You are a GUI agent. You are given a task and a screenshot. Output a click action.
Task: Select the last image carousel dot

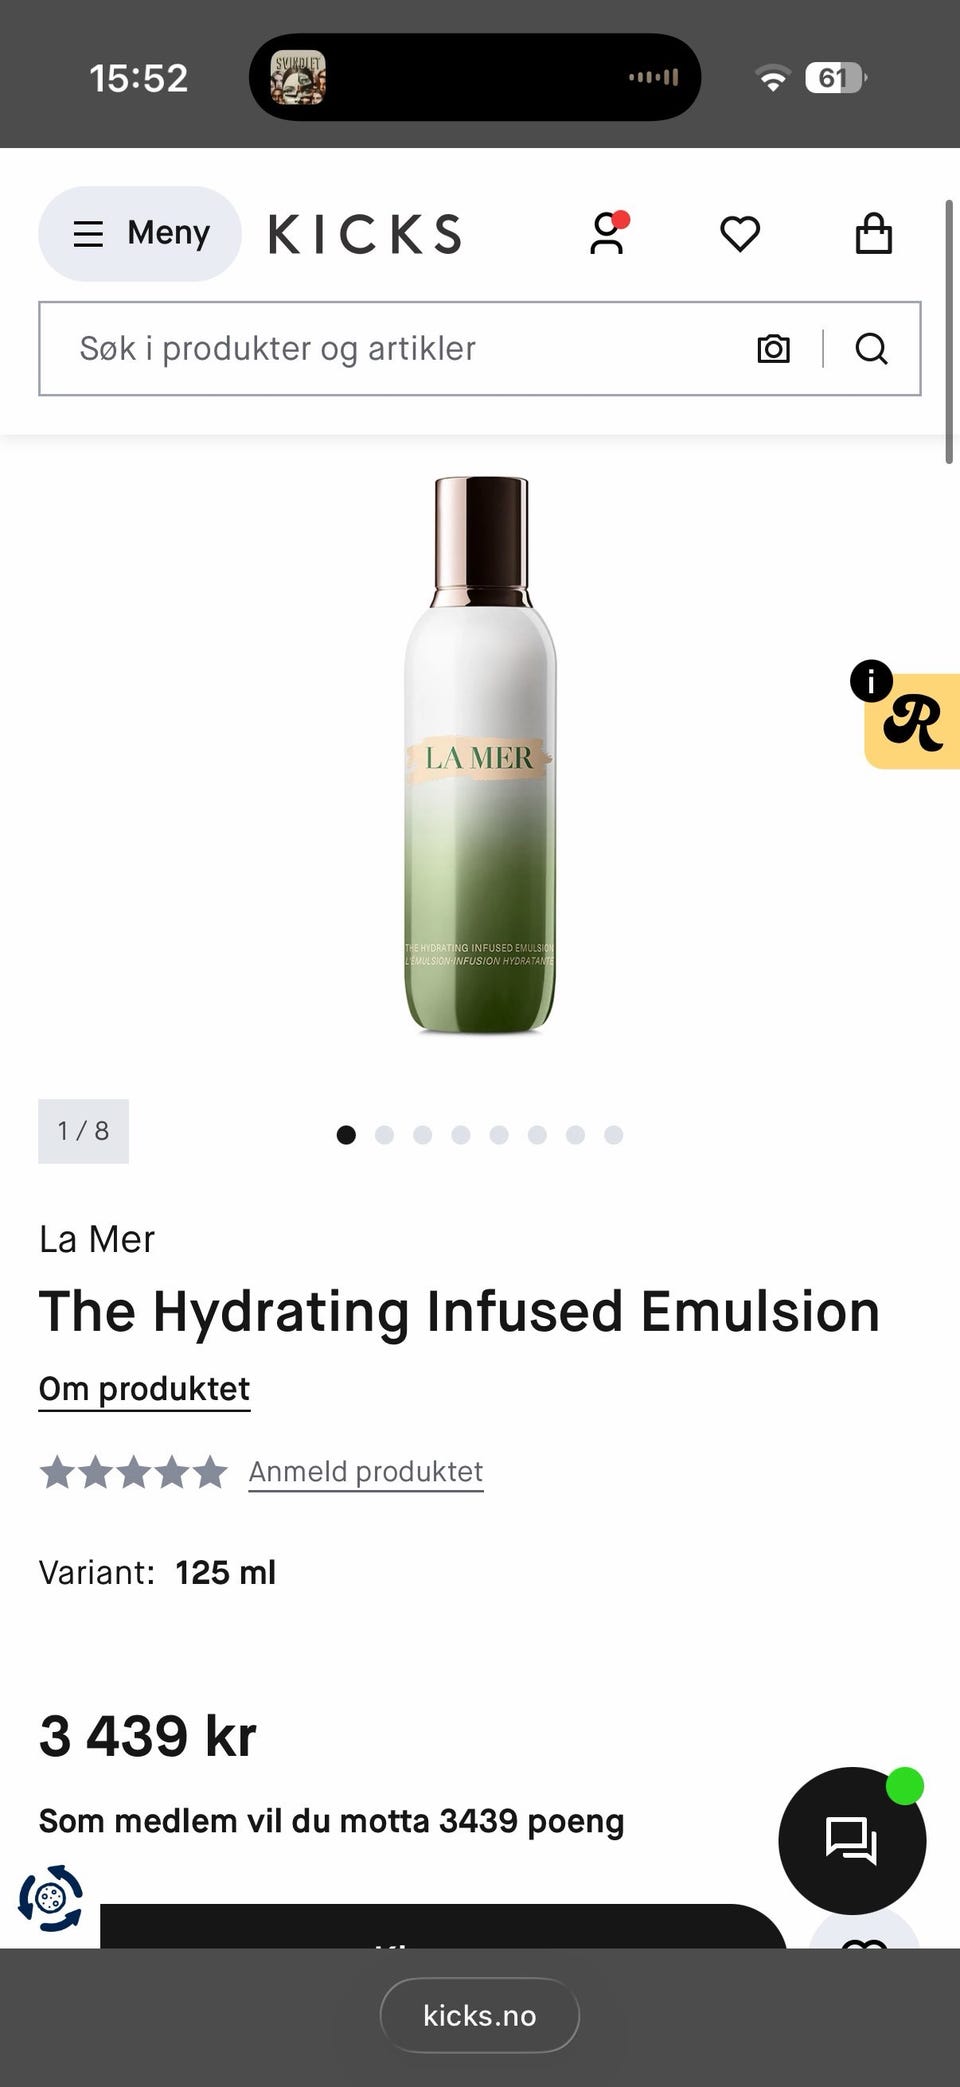click(x=614, y=1134)
